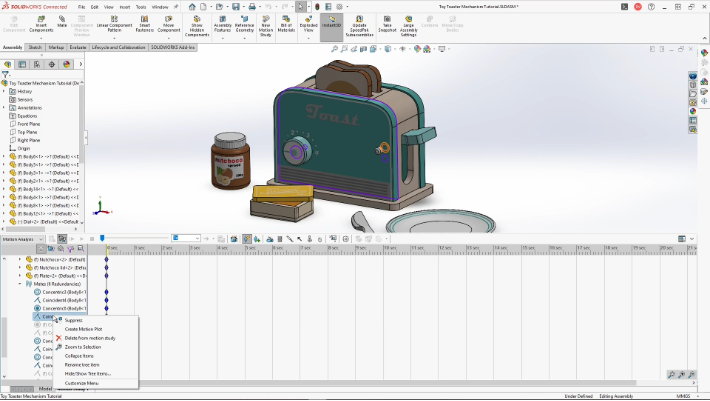Viewport: 710px width, 401px height.
Task: Click the Edit Appearance color ball in view toolbar
Action: [x=417, y=49]
